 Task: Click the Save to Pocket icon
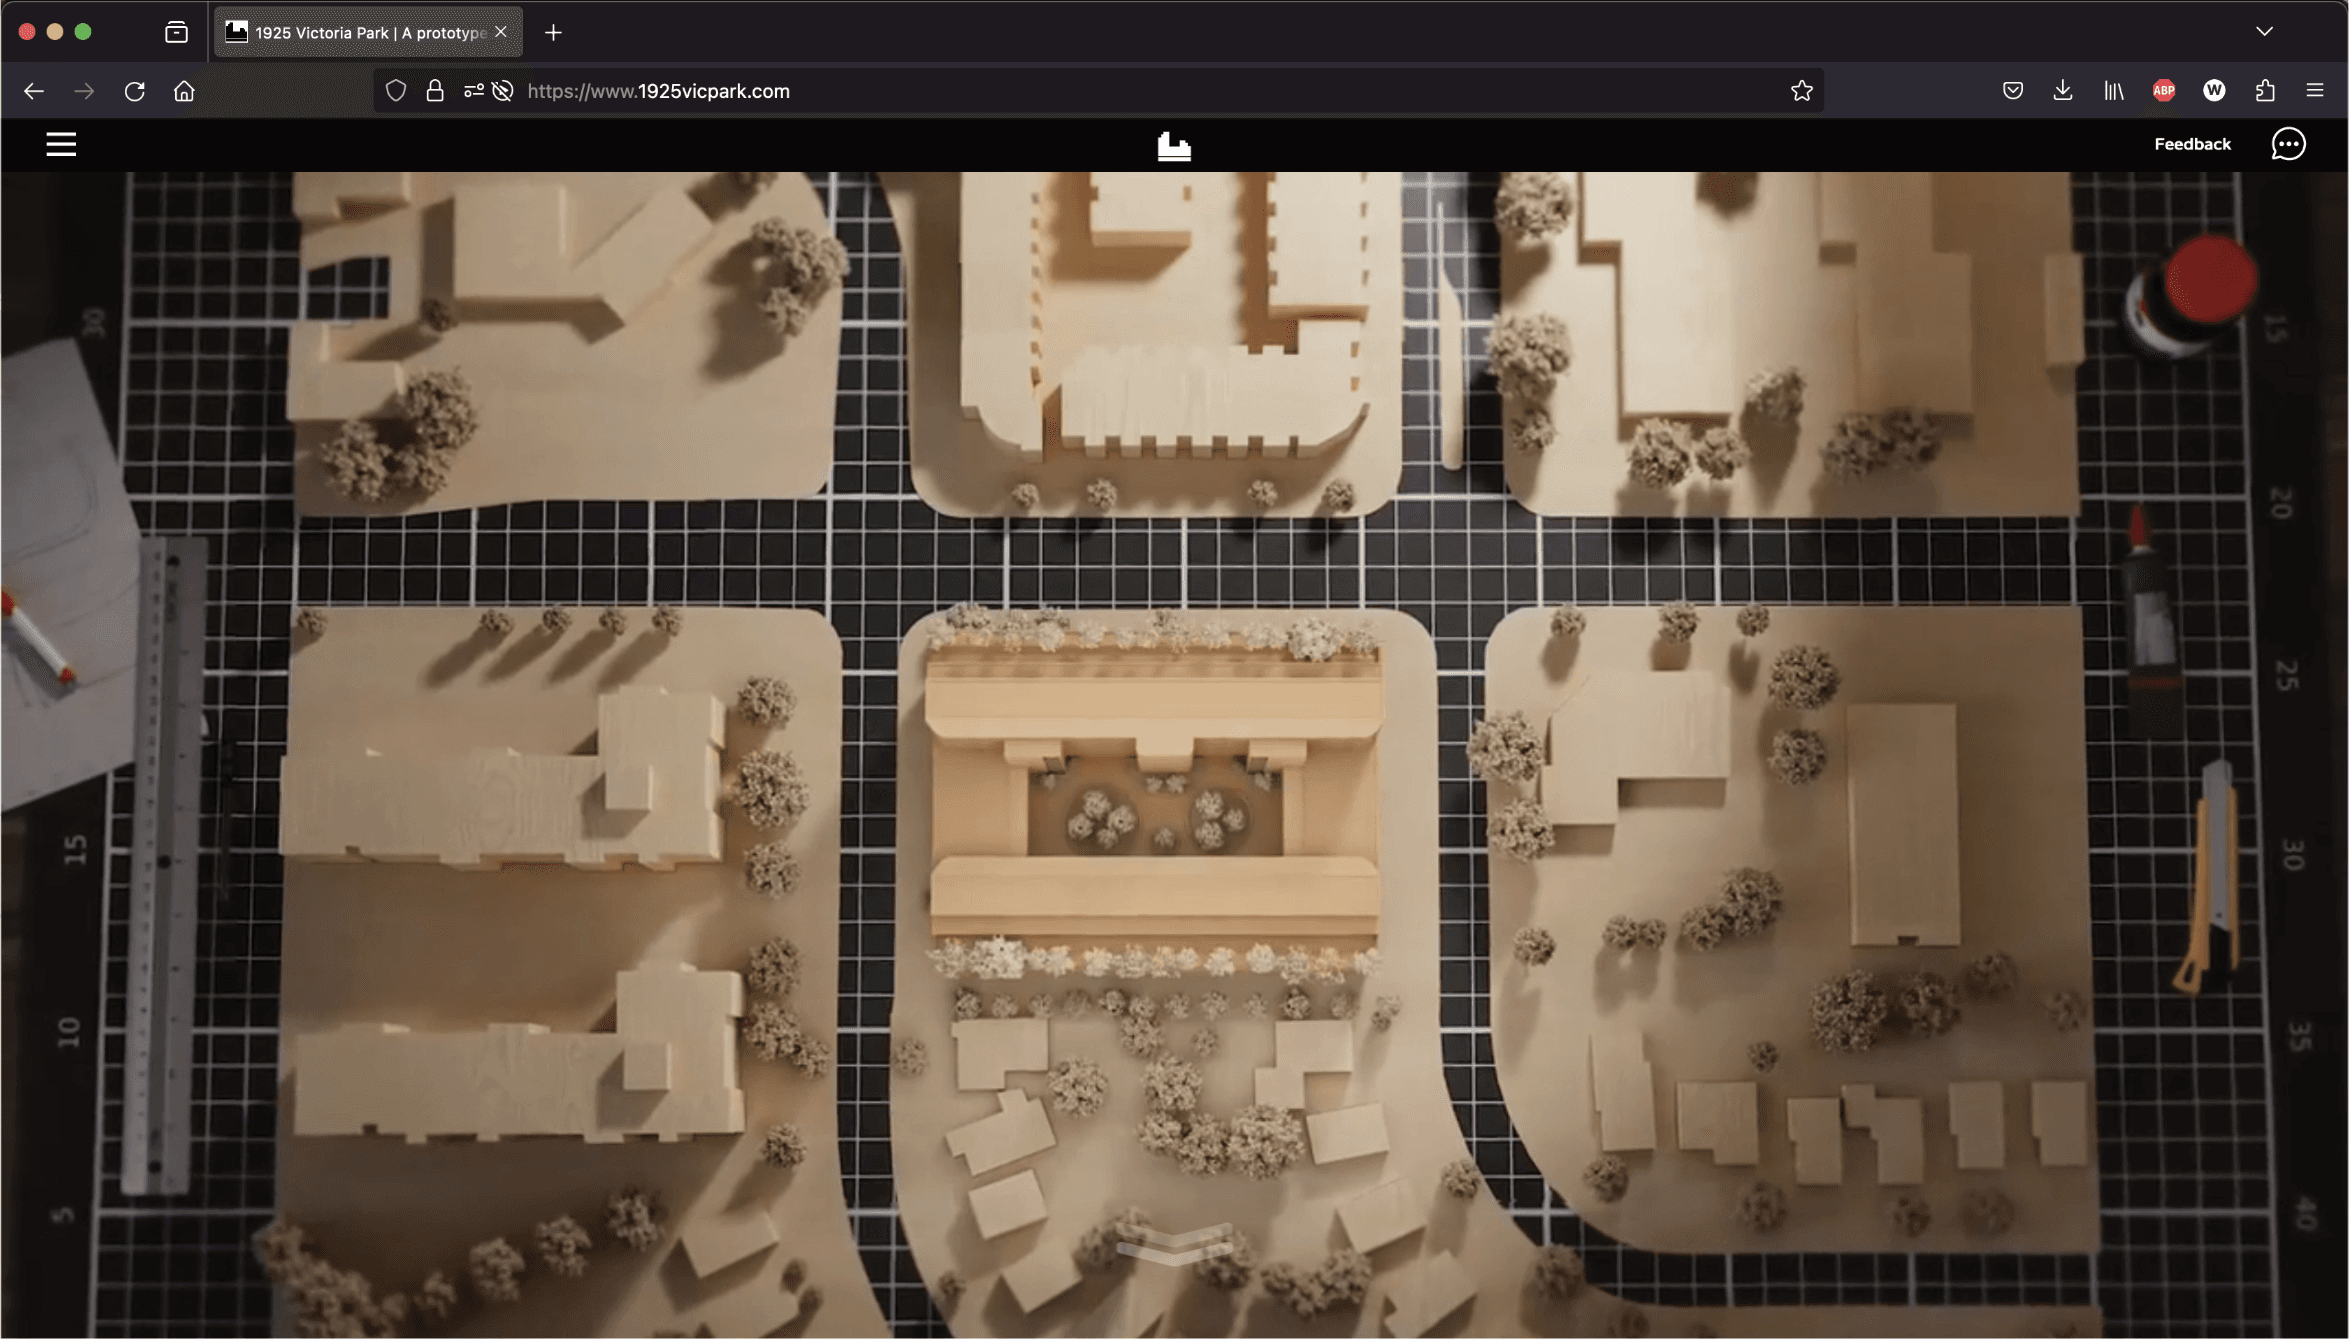[x=2013, y=91]
